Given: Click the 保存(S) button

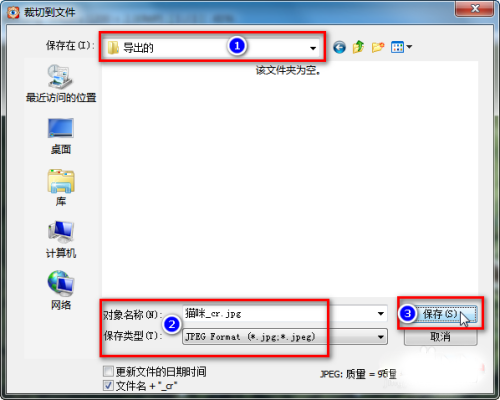Looking at the screenshot, I should (x=440, y=314).
